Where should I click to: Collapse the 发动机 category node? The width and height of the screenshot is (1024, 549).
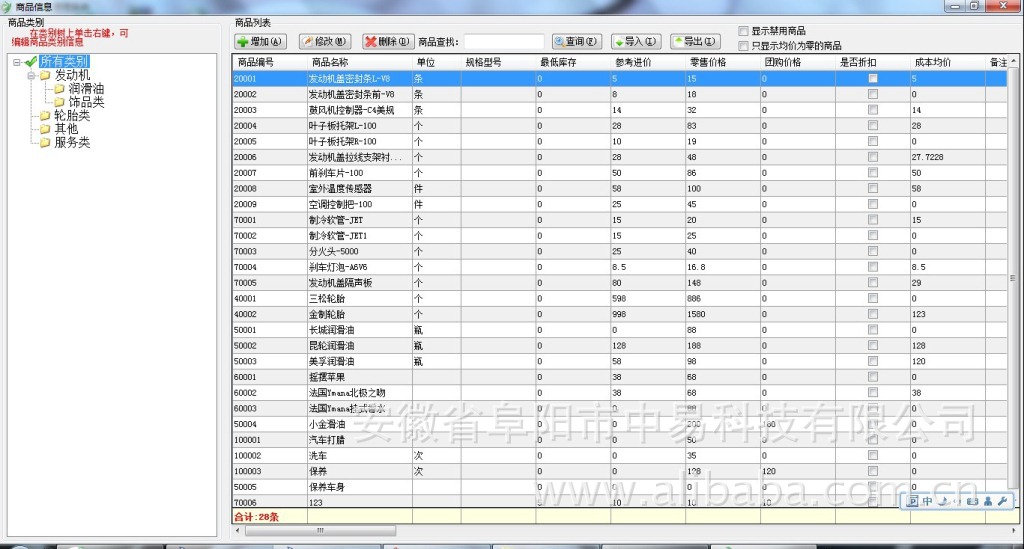point(31,76)
